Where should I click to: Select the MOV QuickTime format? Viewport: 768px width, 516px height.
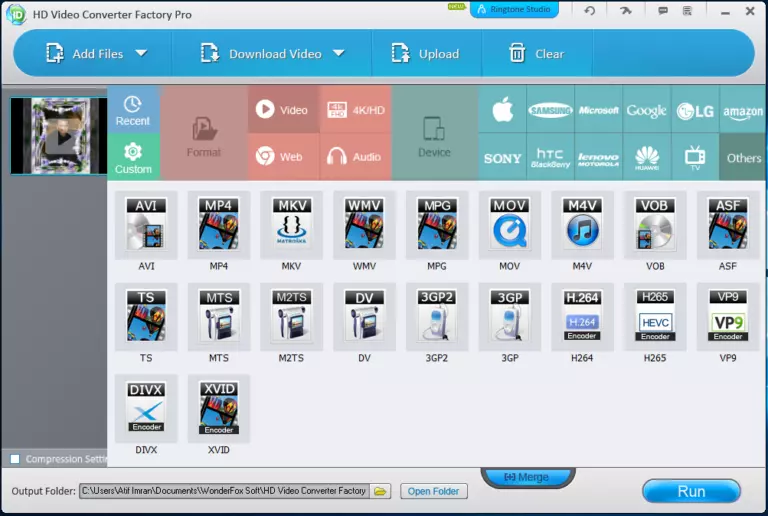(509, 225)
